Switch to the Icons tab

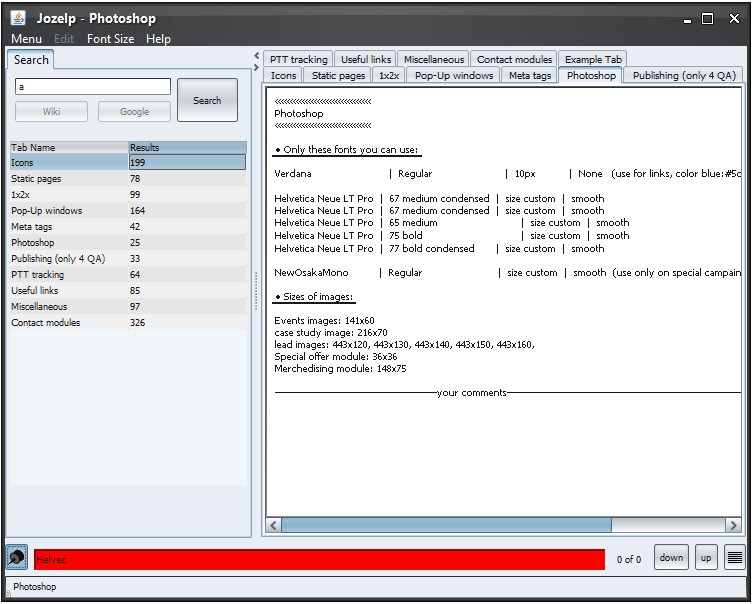point(283,76)
